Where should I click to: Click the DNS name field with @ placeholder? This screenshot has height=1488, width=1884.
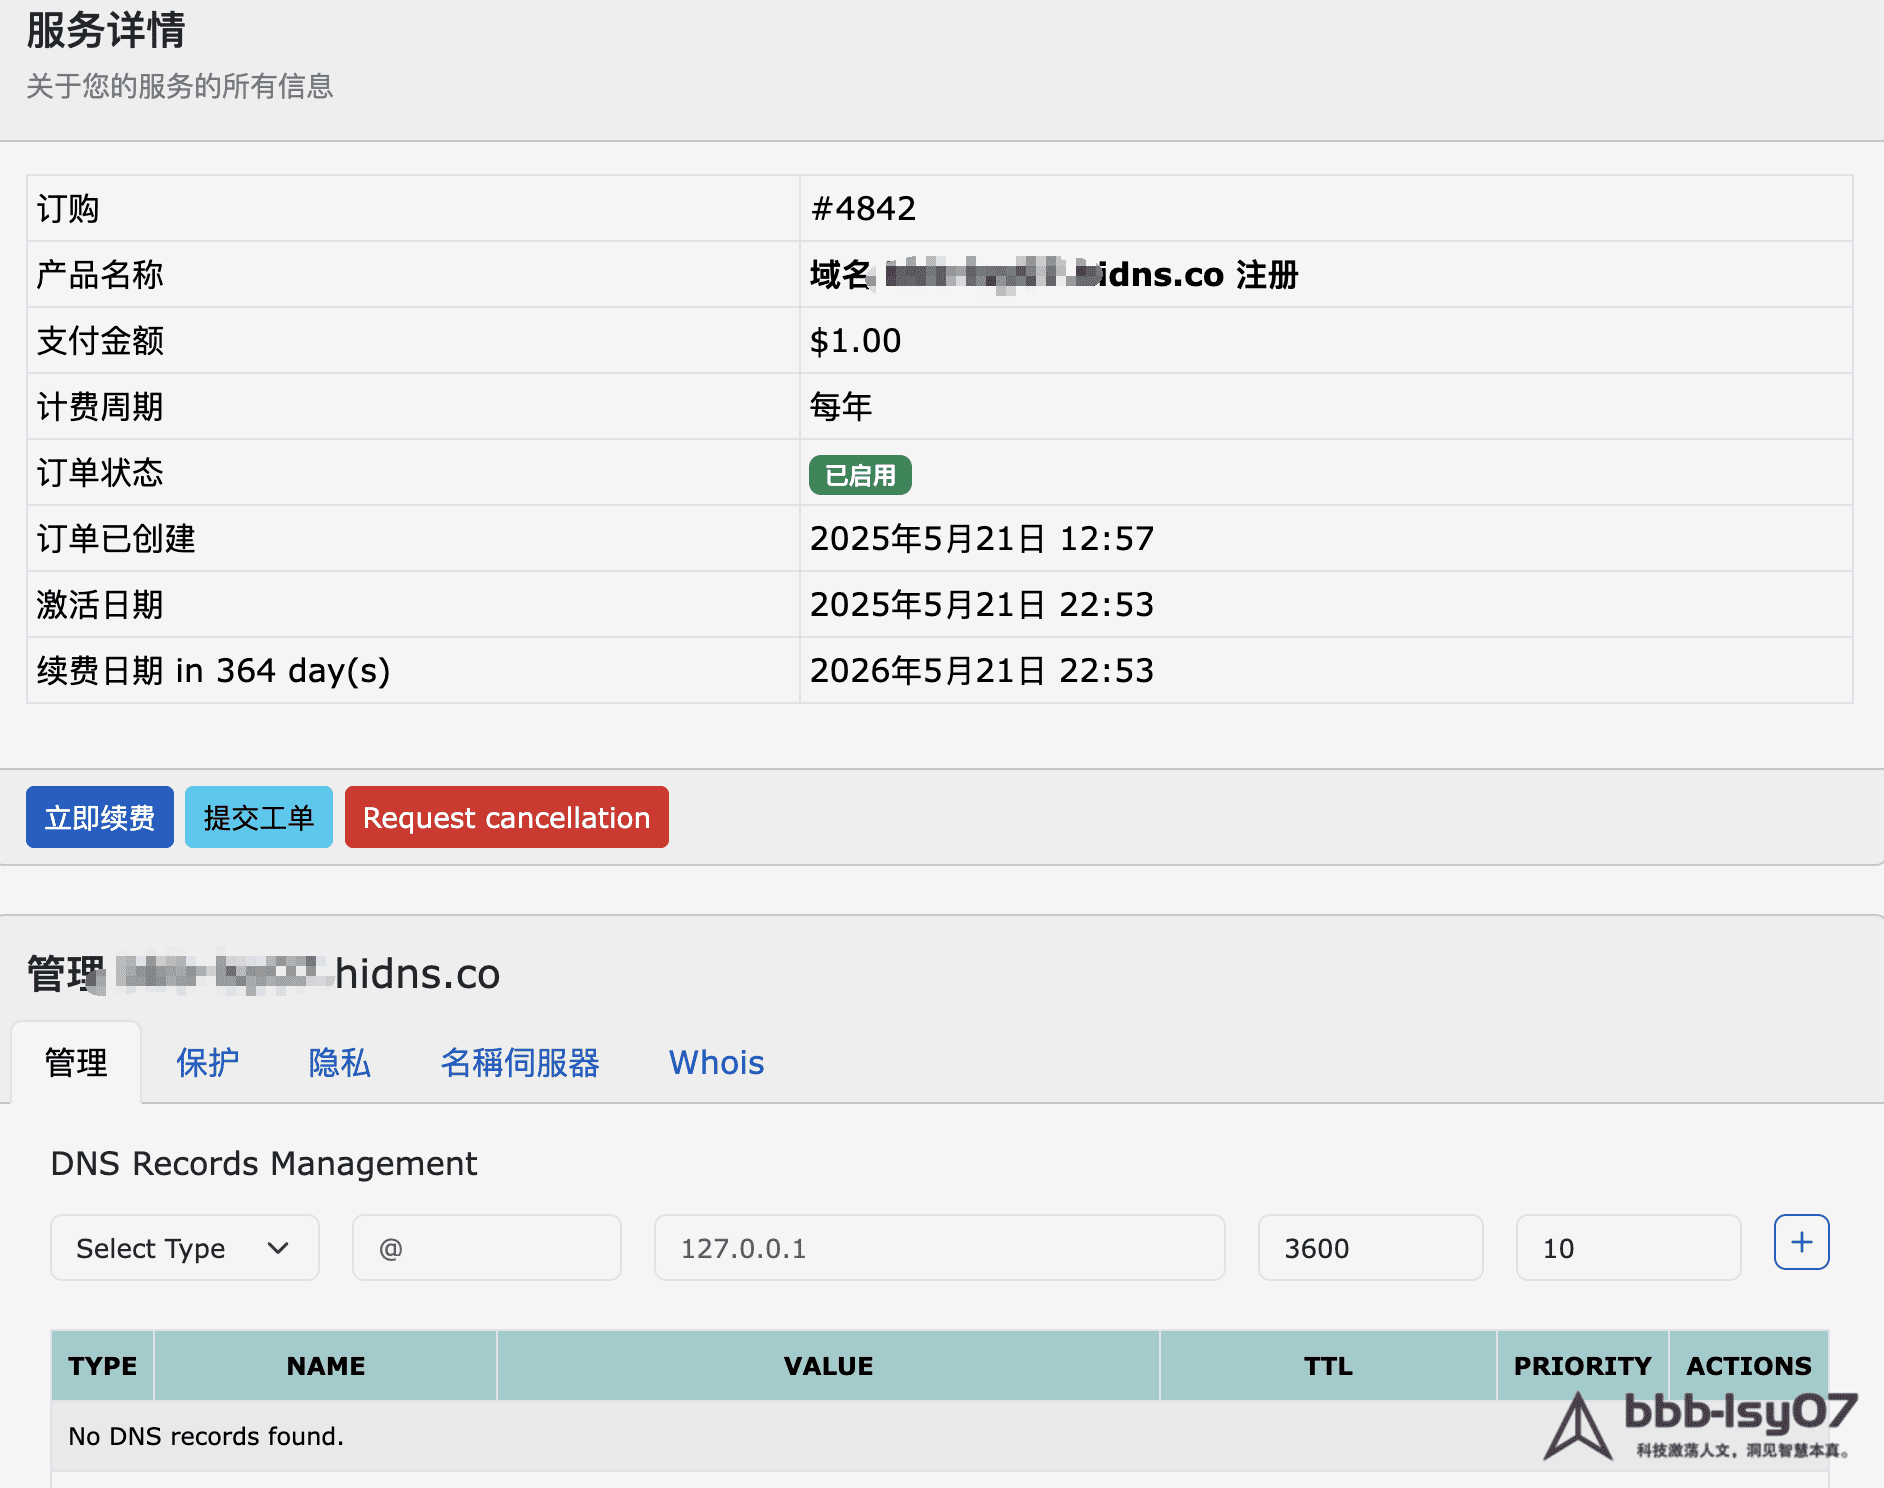point(487,1248)
